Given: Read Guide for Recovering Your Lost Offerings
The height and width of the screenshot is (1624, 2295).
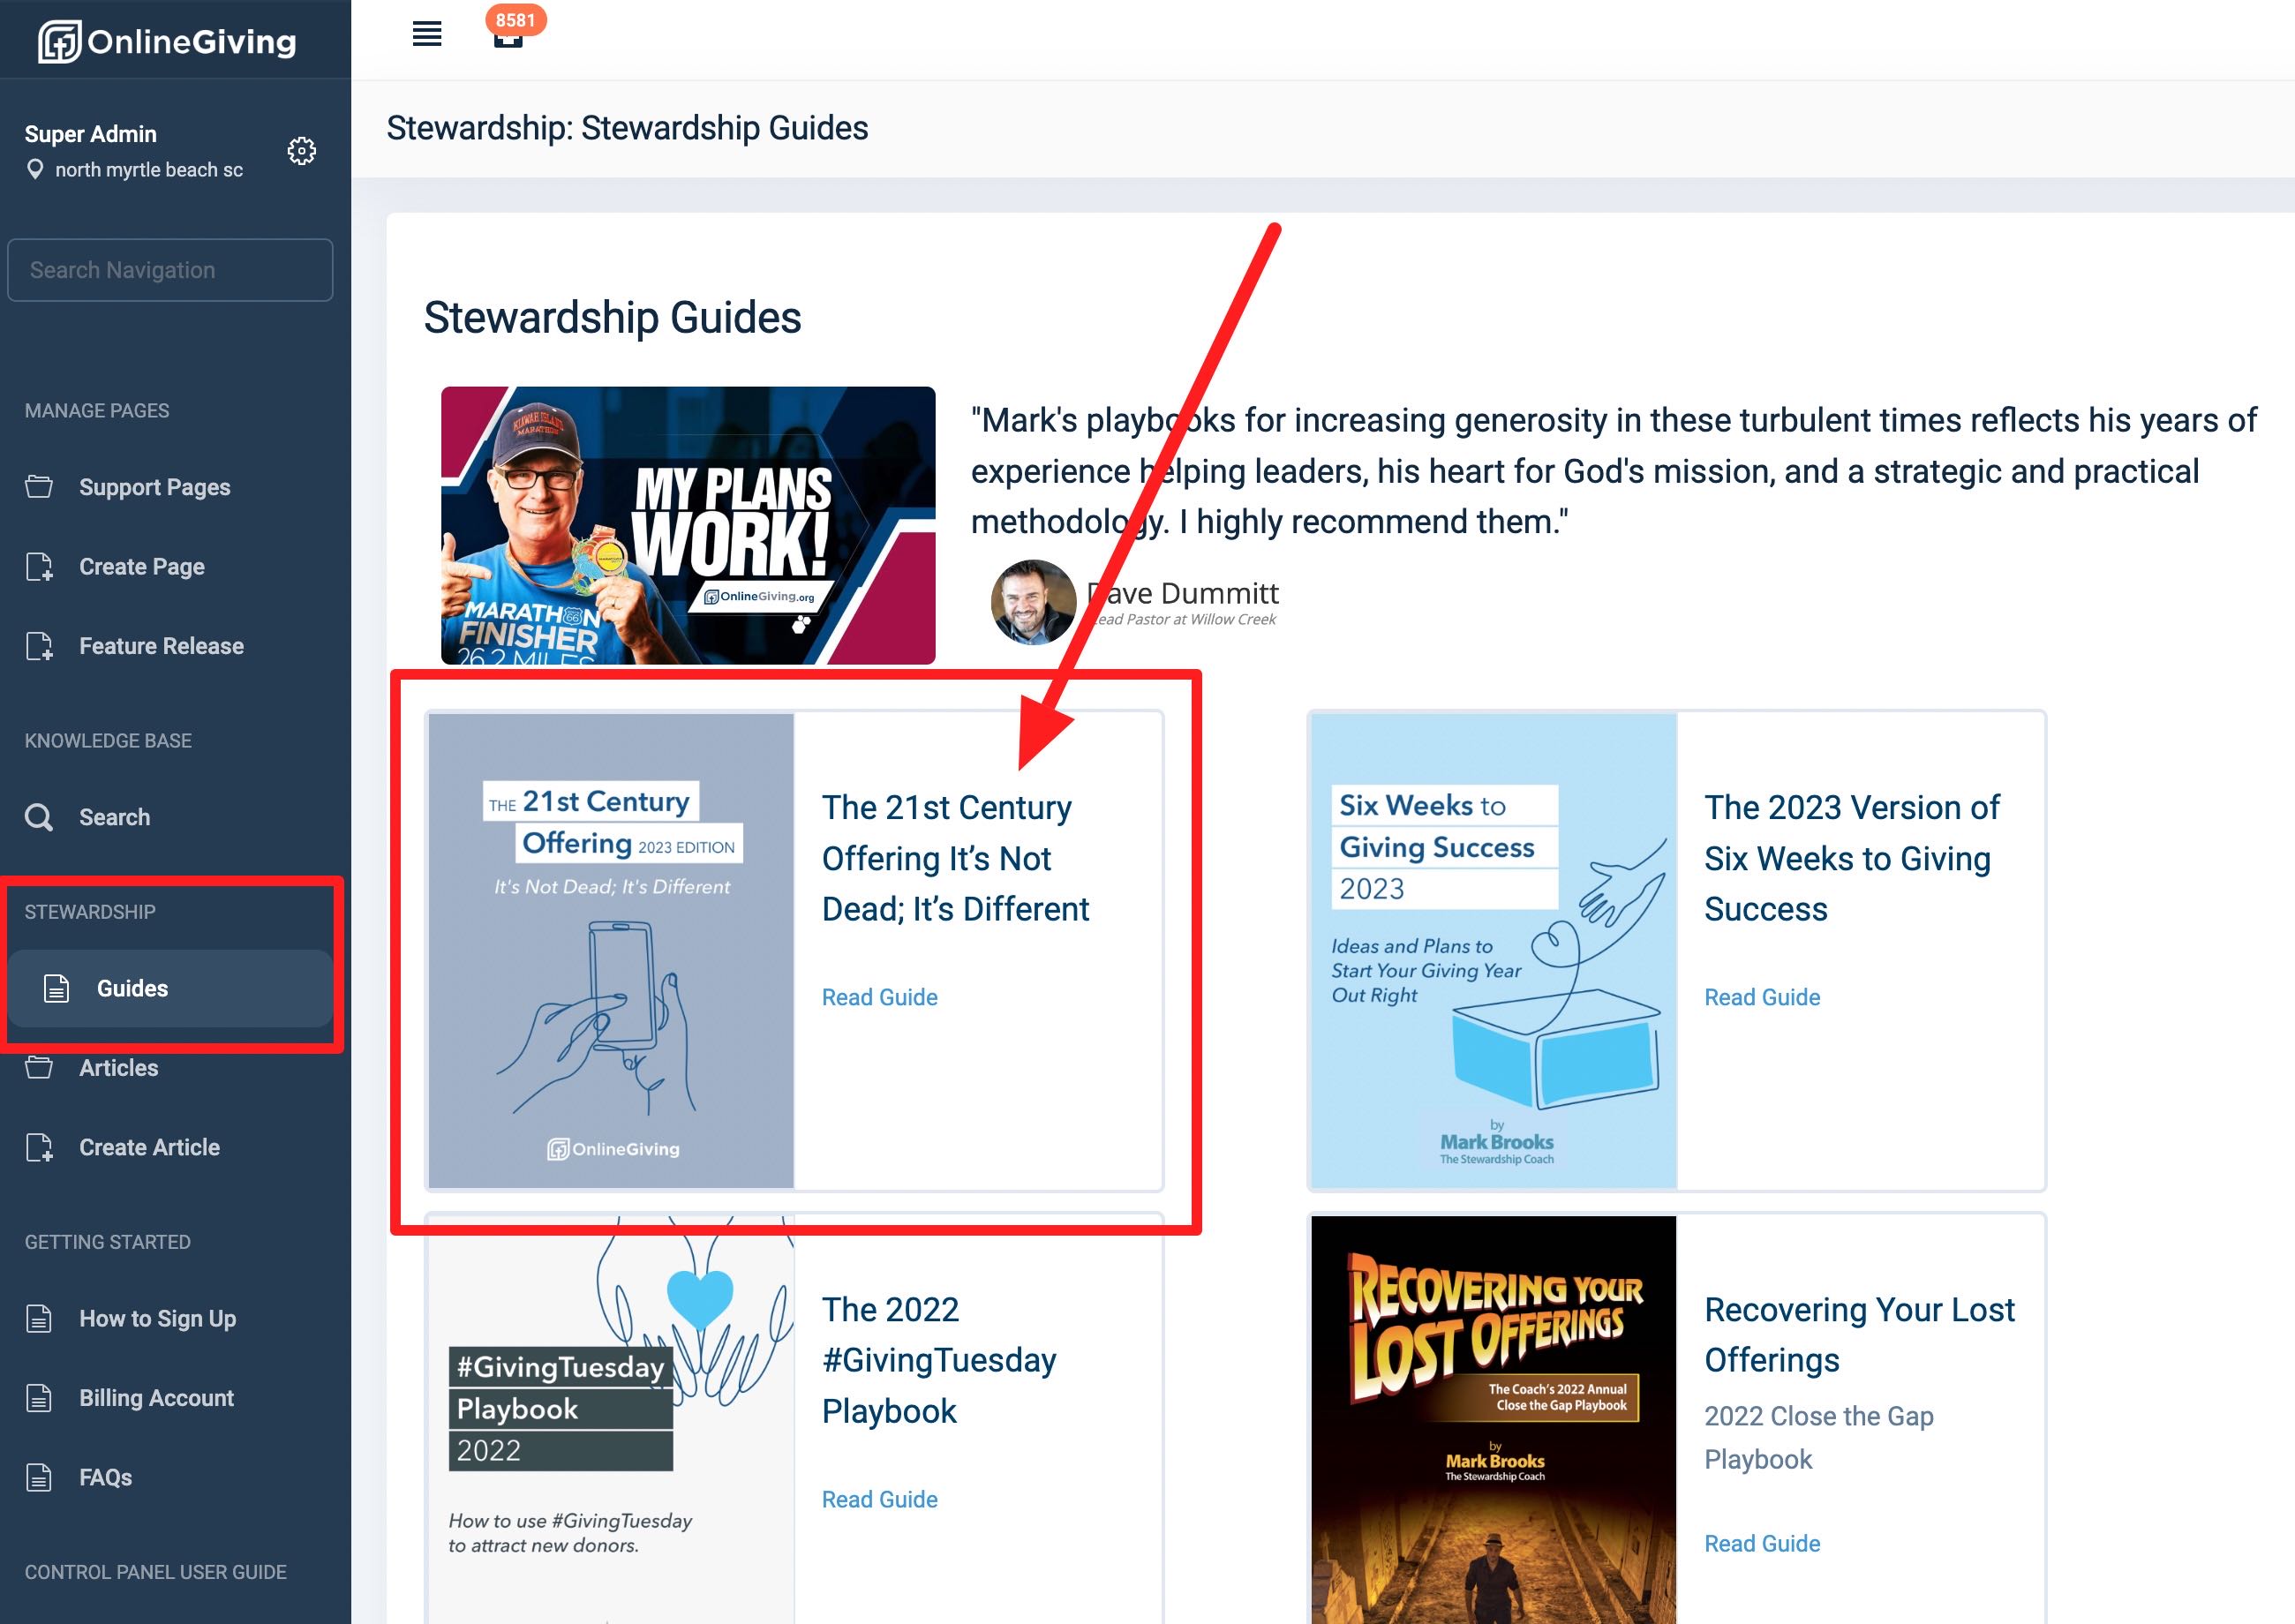Looking at the screenshot, I should click(x=1762, y=1543).
